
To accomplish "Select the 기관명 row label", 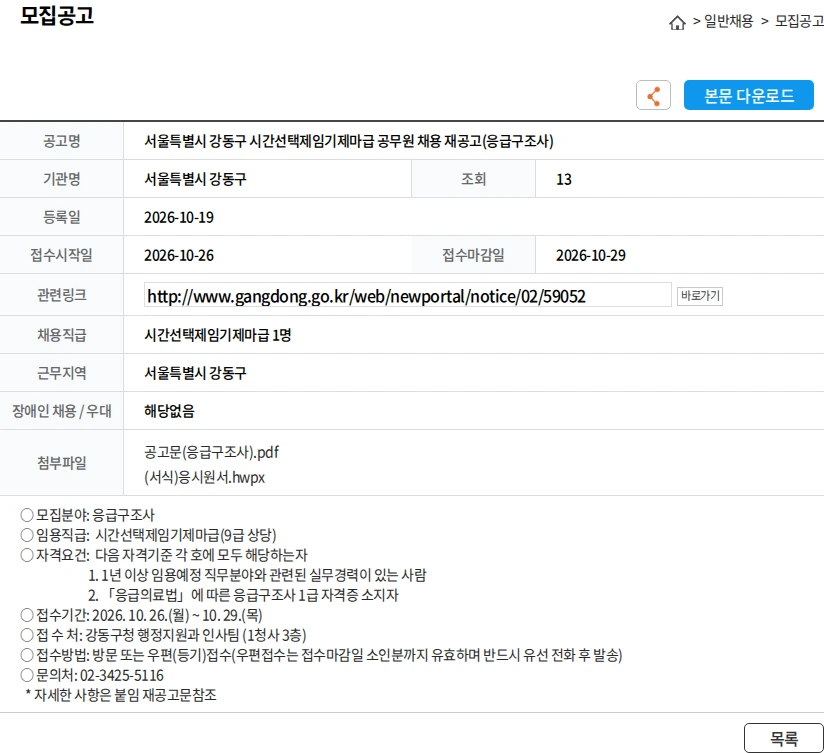I will (61, 179).
